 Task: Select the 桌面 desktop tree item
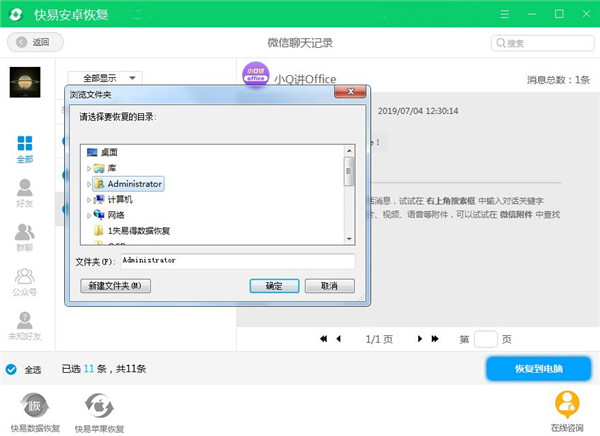click(102, 152)
